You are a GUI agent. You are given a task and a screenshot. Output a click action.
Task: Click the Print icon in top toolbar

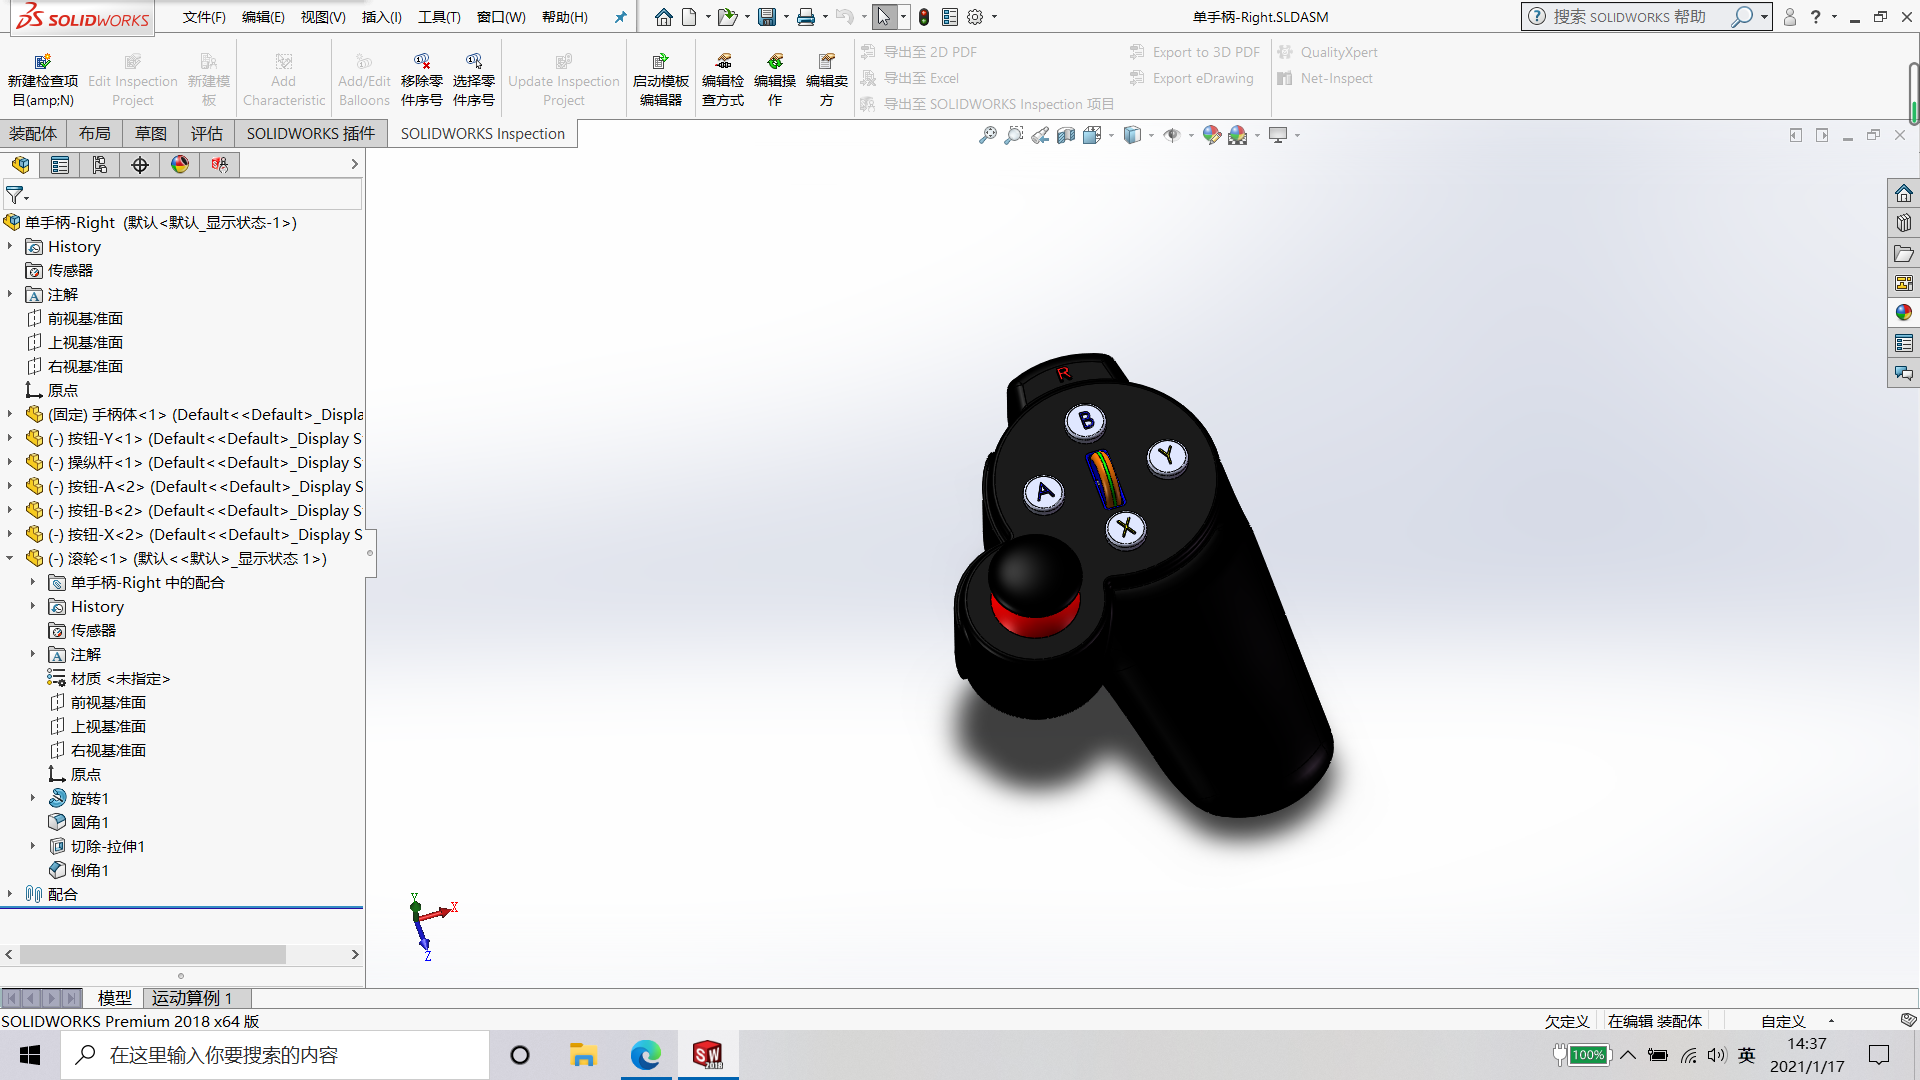click(806, 17)
